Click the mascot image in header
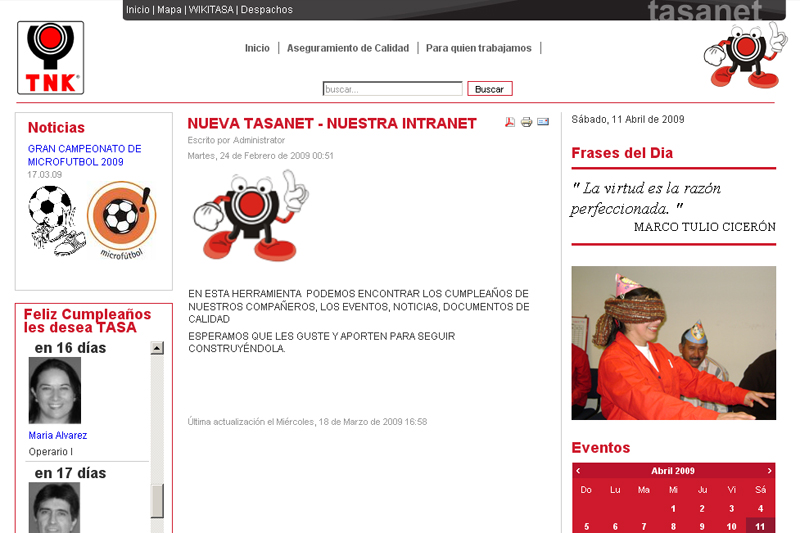 coord(745,55)
